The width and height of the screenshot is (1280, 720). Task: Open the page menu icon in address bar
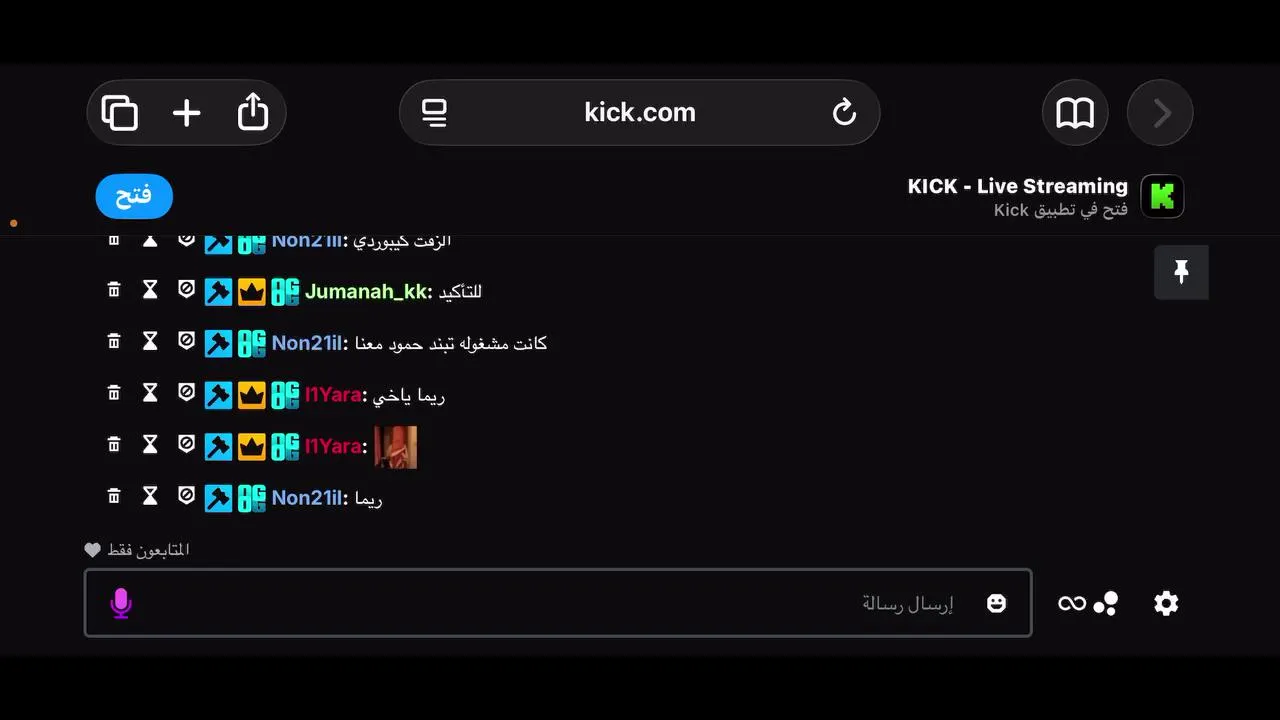click(x=434, y=113)
